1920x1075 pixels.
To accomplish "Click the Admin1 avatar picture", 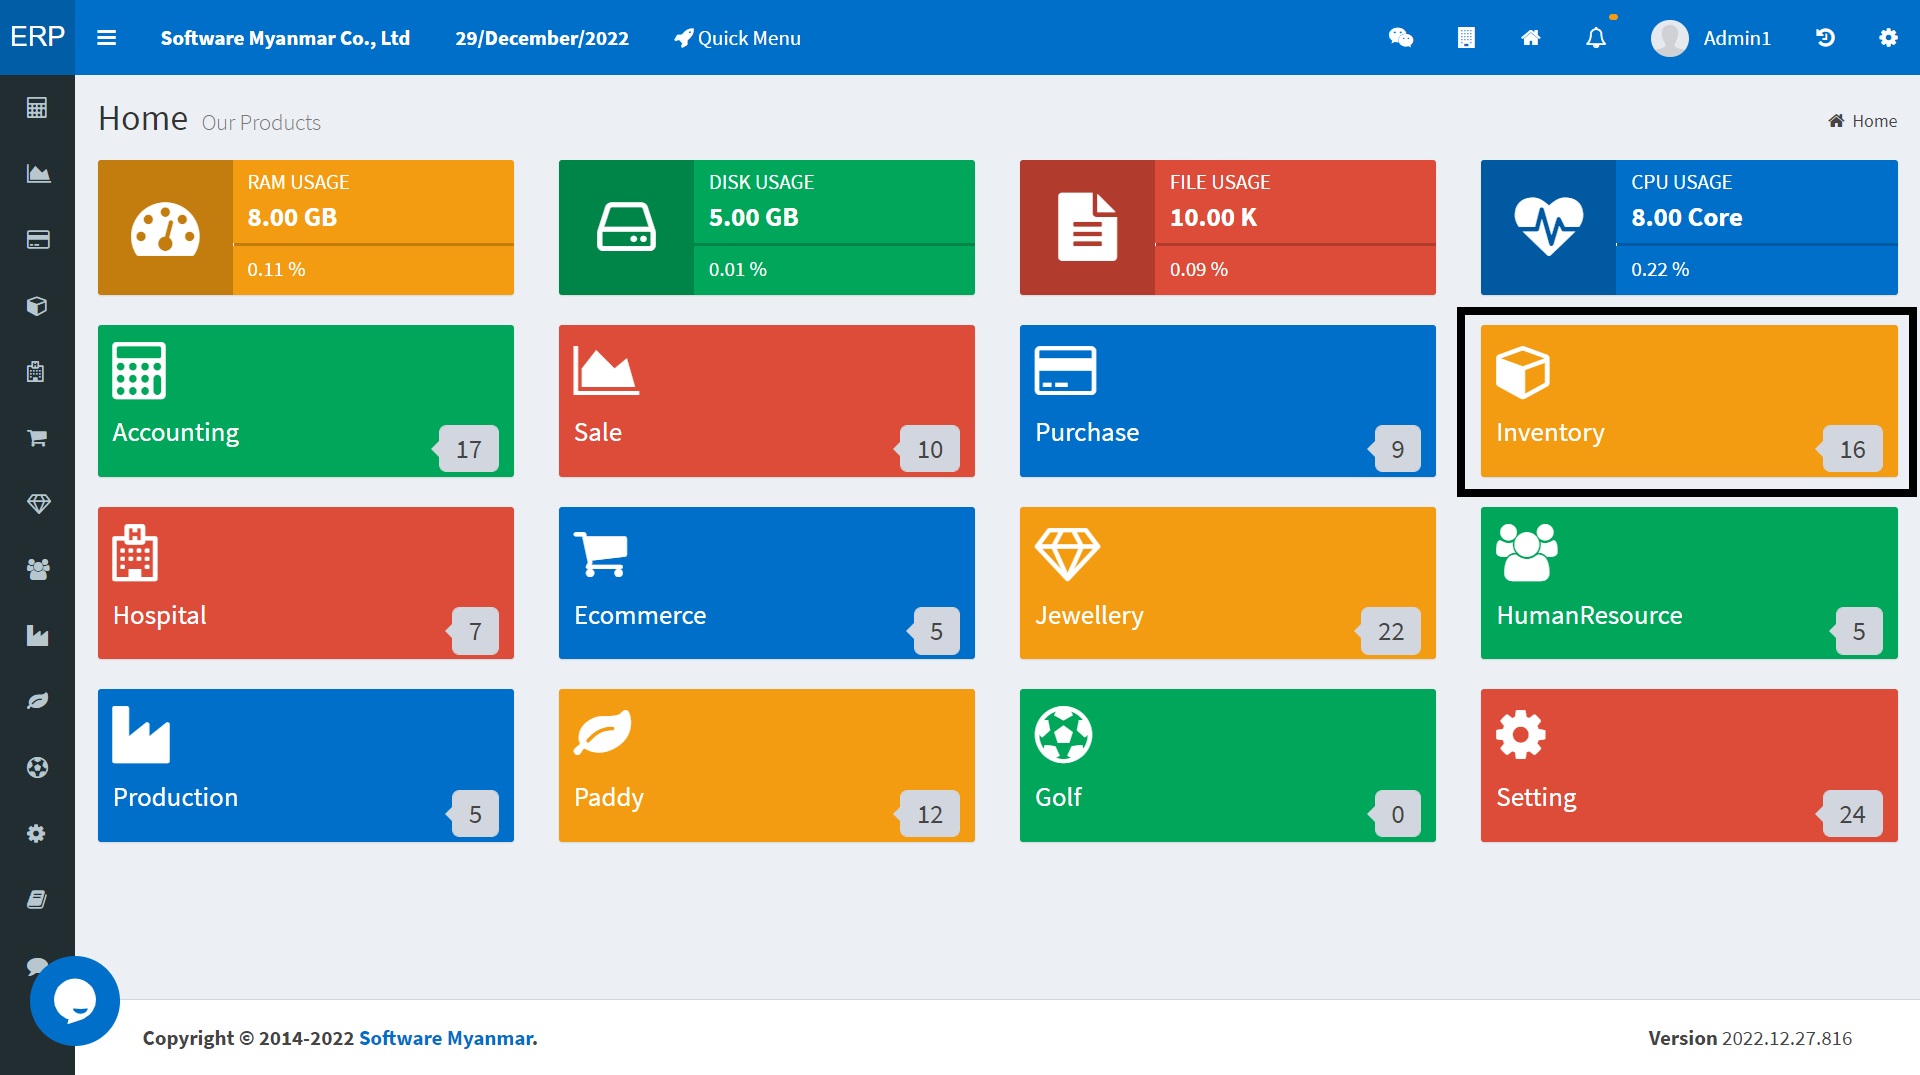I will 1669,38.
